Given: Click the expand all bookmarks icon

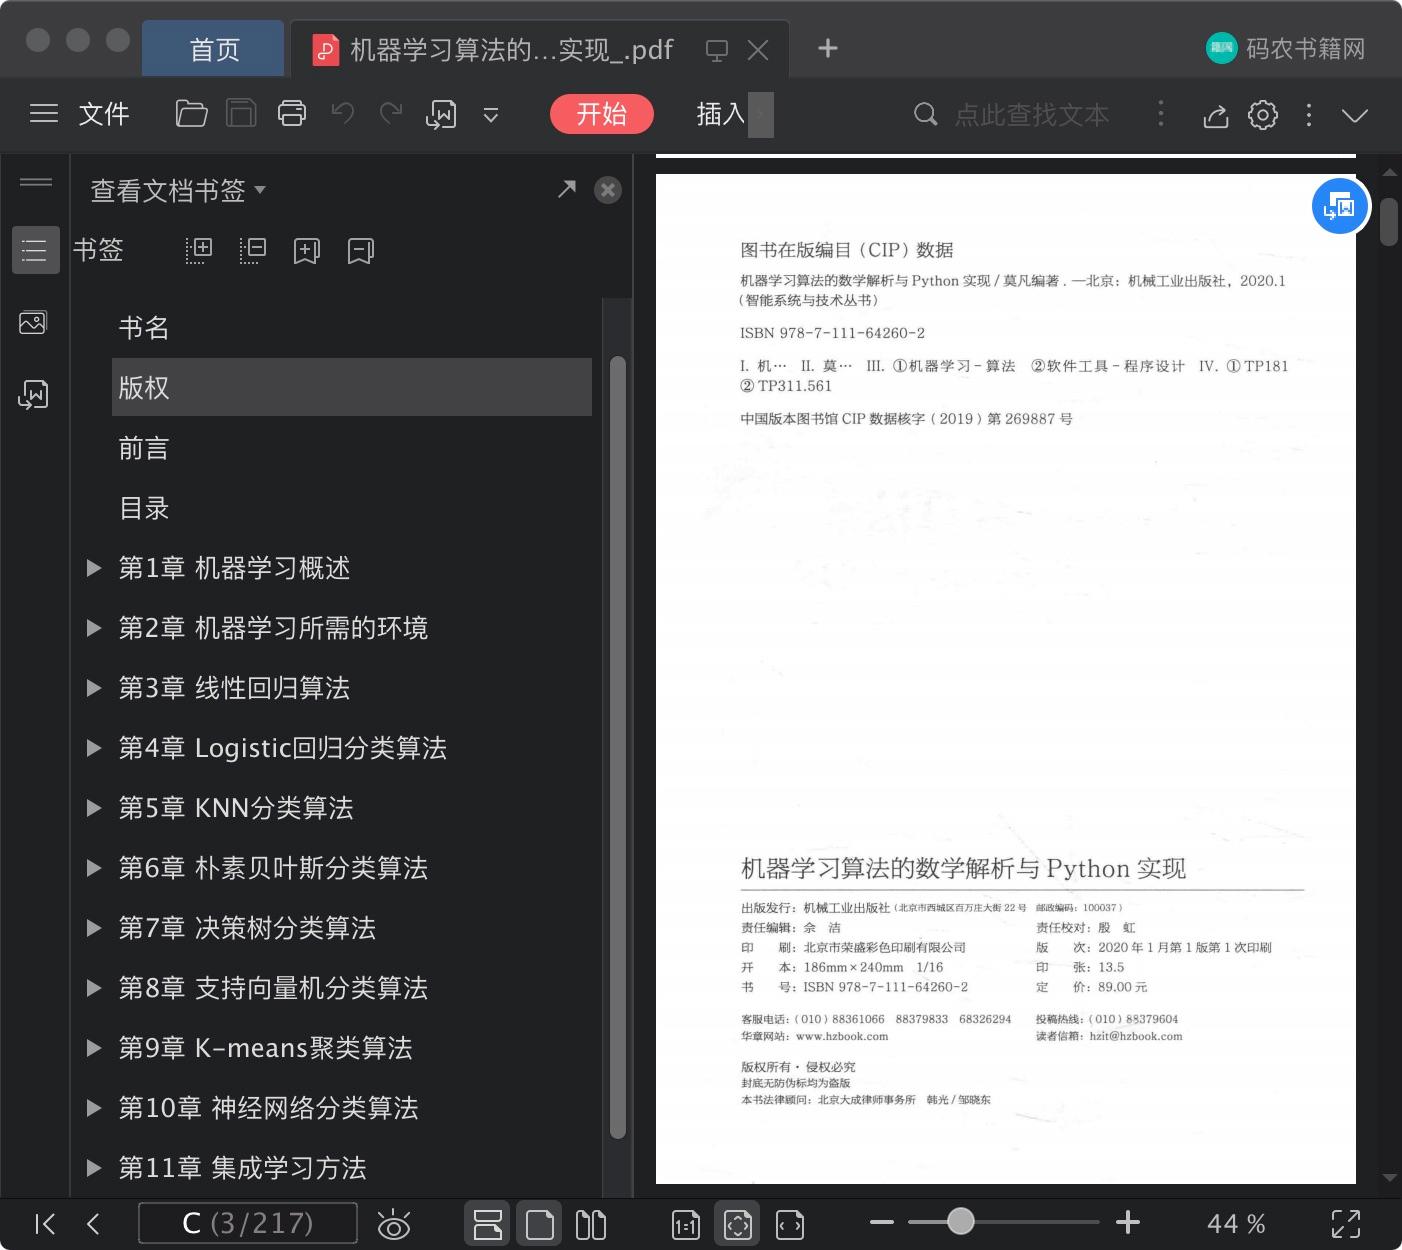Looking at the screenshot, I should (x=199, y=250).
